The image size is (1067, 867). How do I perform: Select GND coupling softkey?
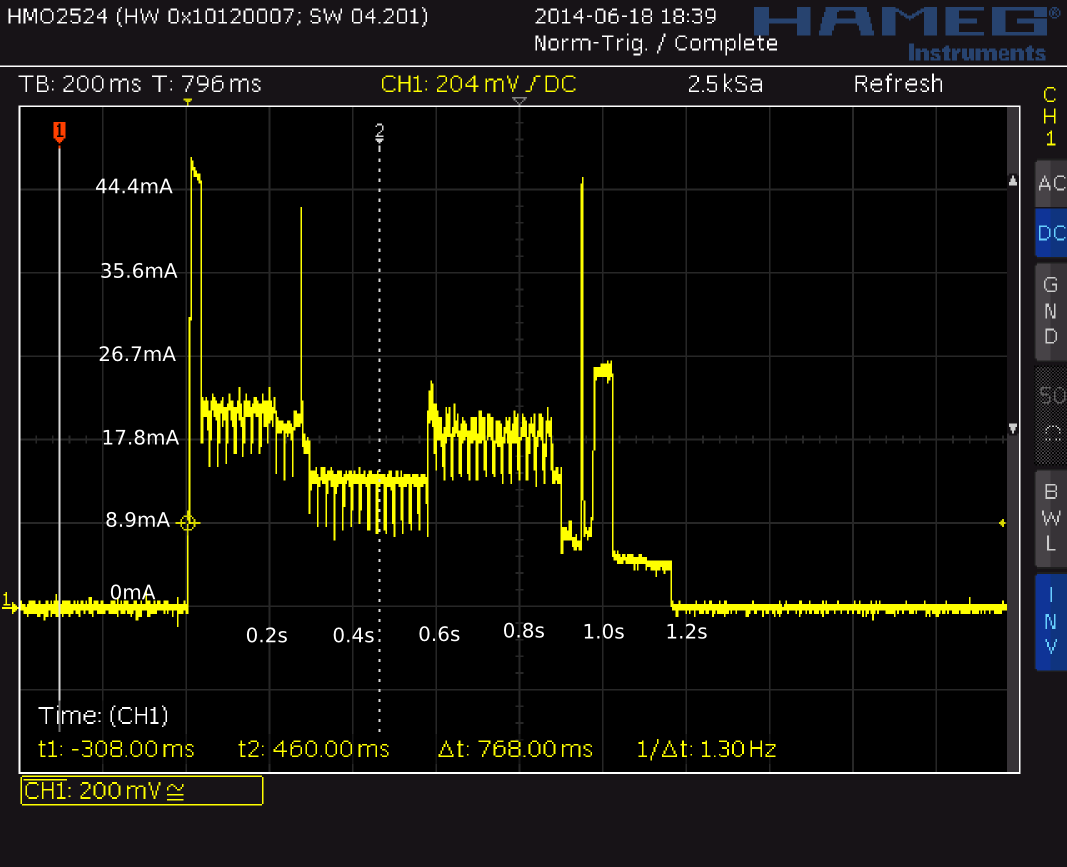click(x=1051, y=311)
